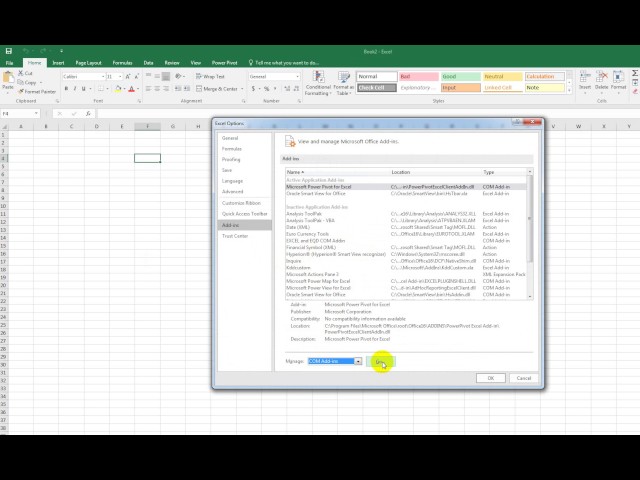Select Customize Ribbon in Options sidebar
The height and width of the screenshot is (480, 640).
(x=241, y=203)
